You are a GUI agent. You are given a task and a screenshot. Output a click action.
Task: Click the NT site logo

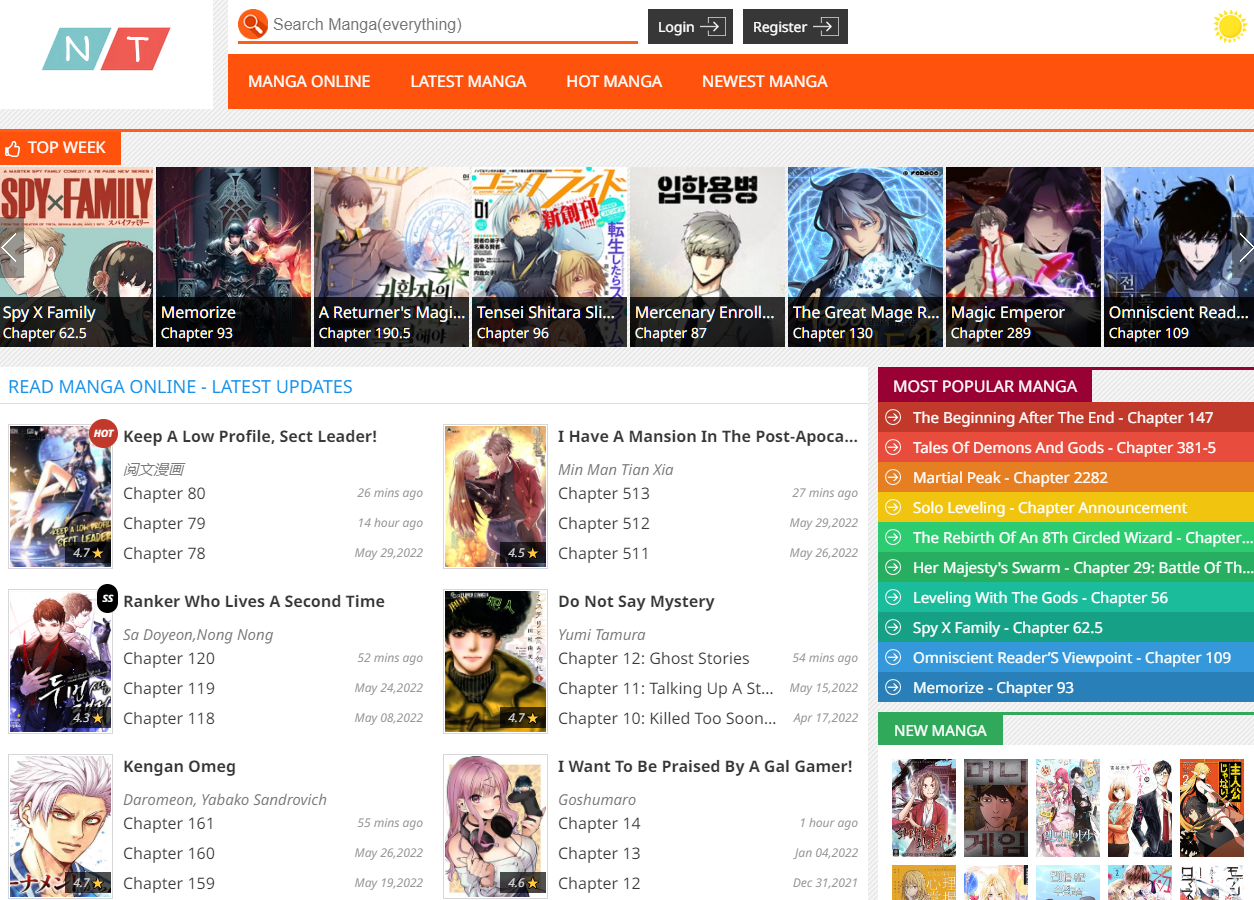point(106,49)
